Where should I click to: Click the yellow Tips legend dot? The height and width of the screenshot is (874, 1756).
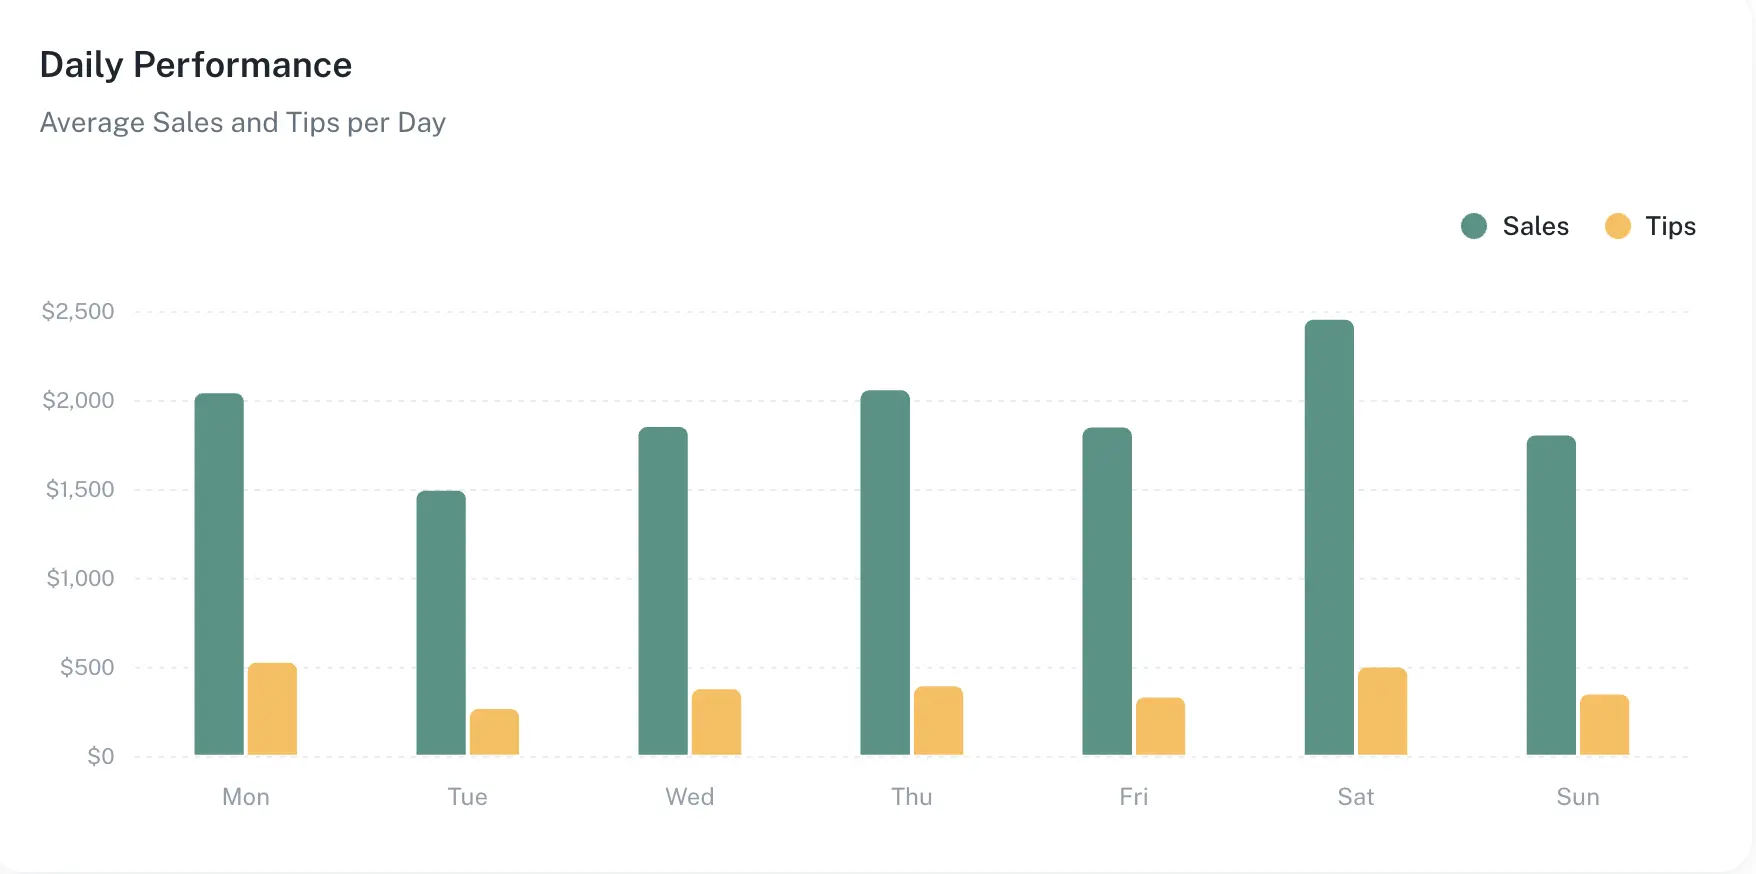click(1617, 226)
